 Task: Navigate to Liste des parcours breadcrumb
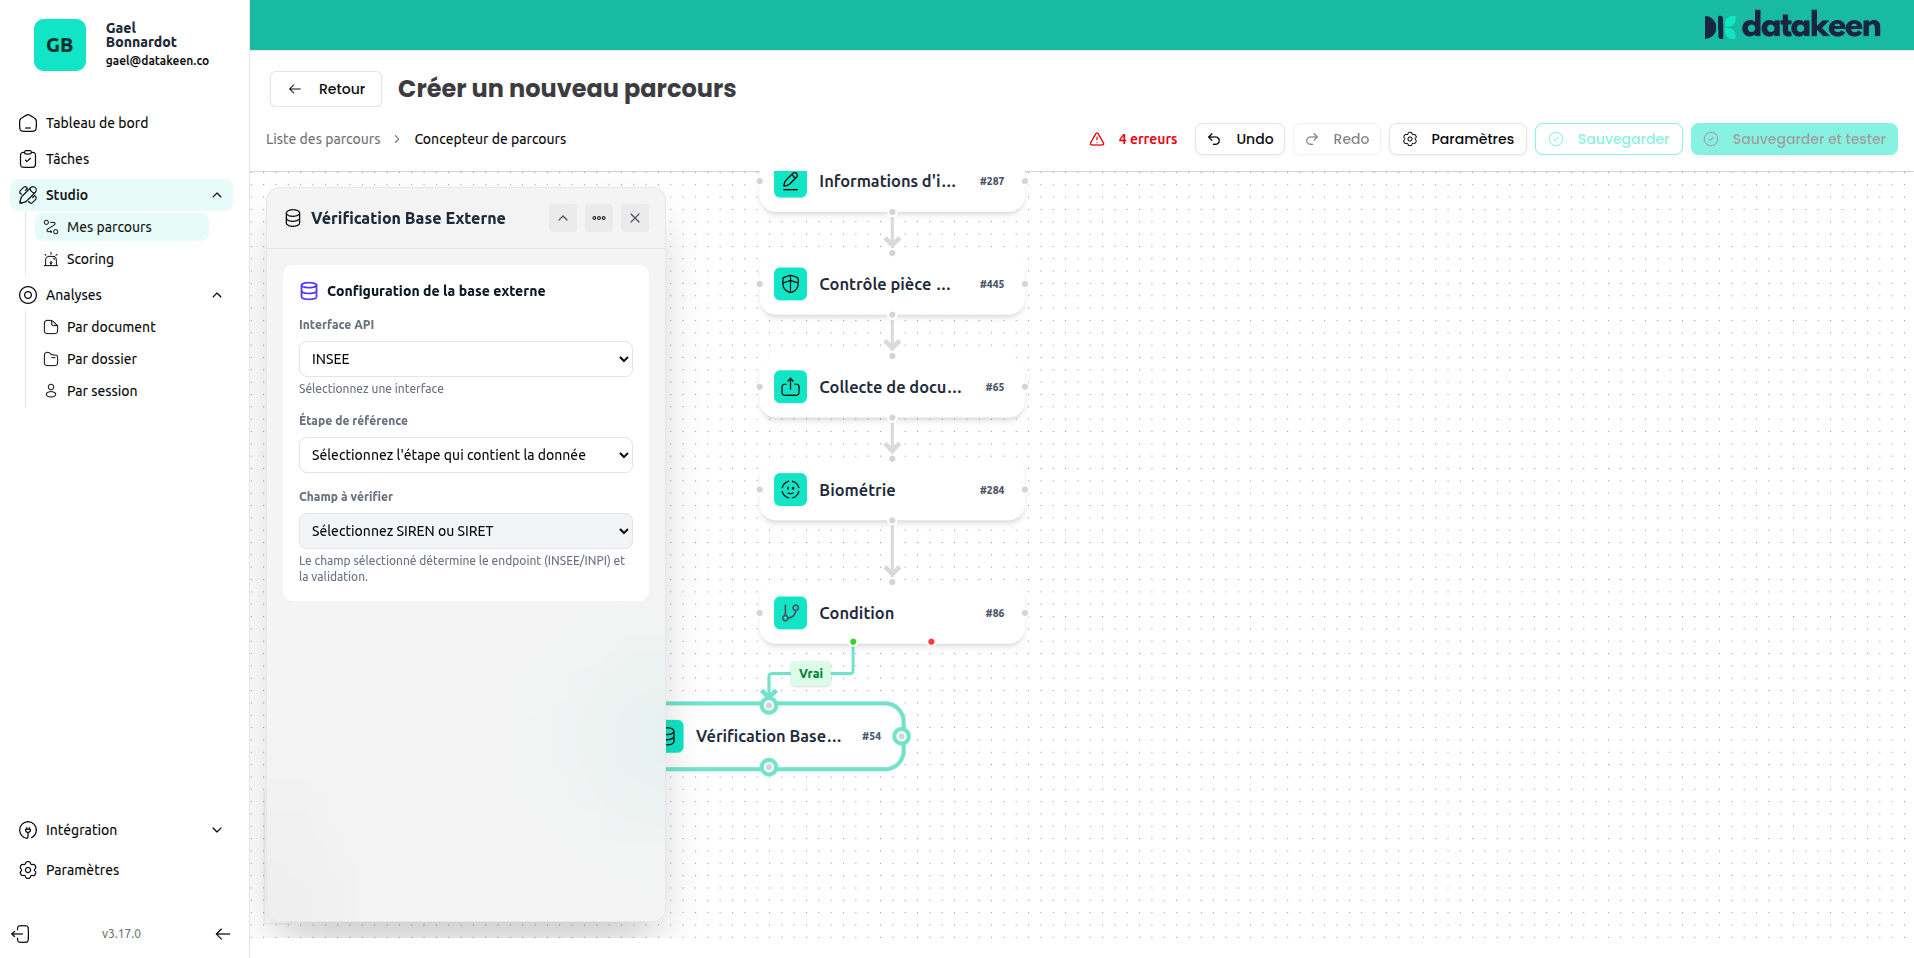coord(322,138)
